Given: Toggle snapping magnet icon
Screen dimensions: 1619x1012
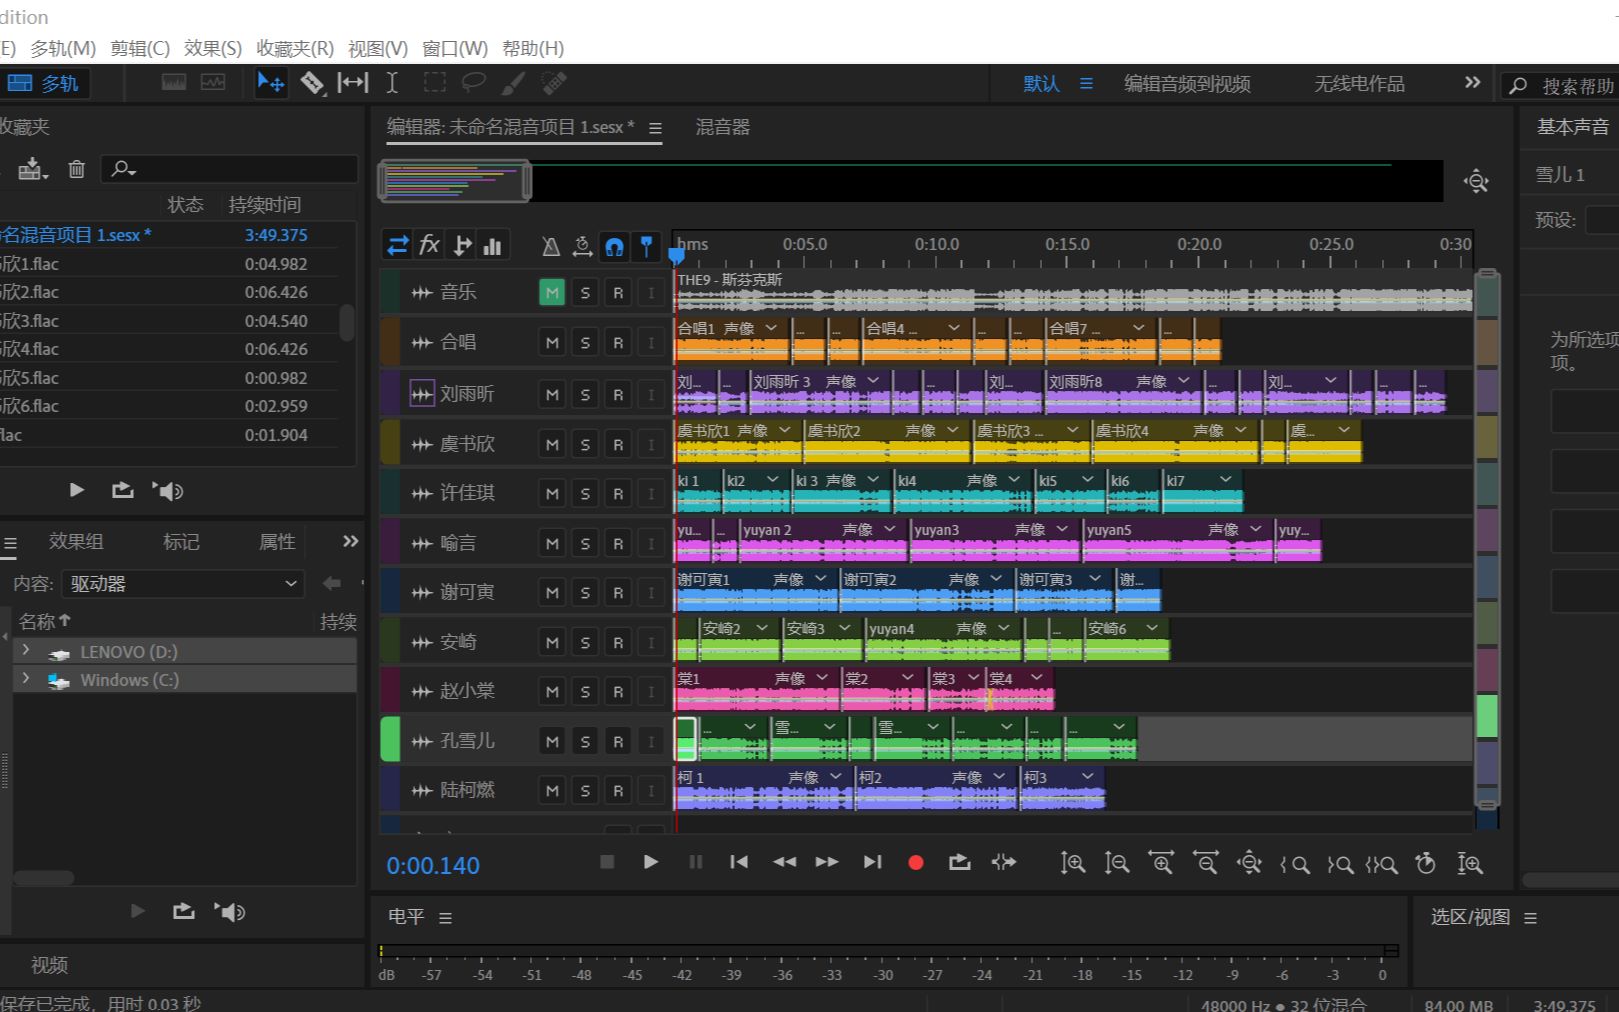Looking at the screenshot, I should pos(614,246).
